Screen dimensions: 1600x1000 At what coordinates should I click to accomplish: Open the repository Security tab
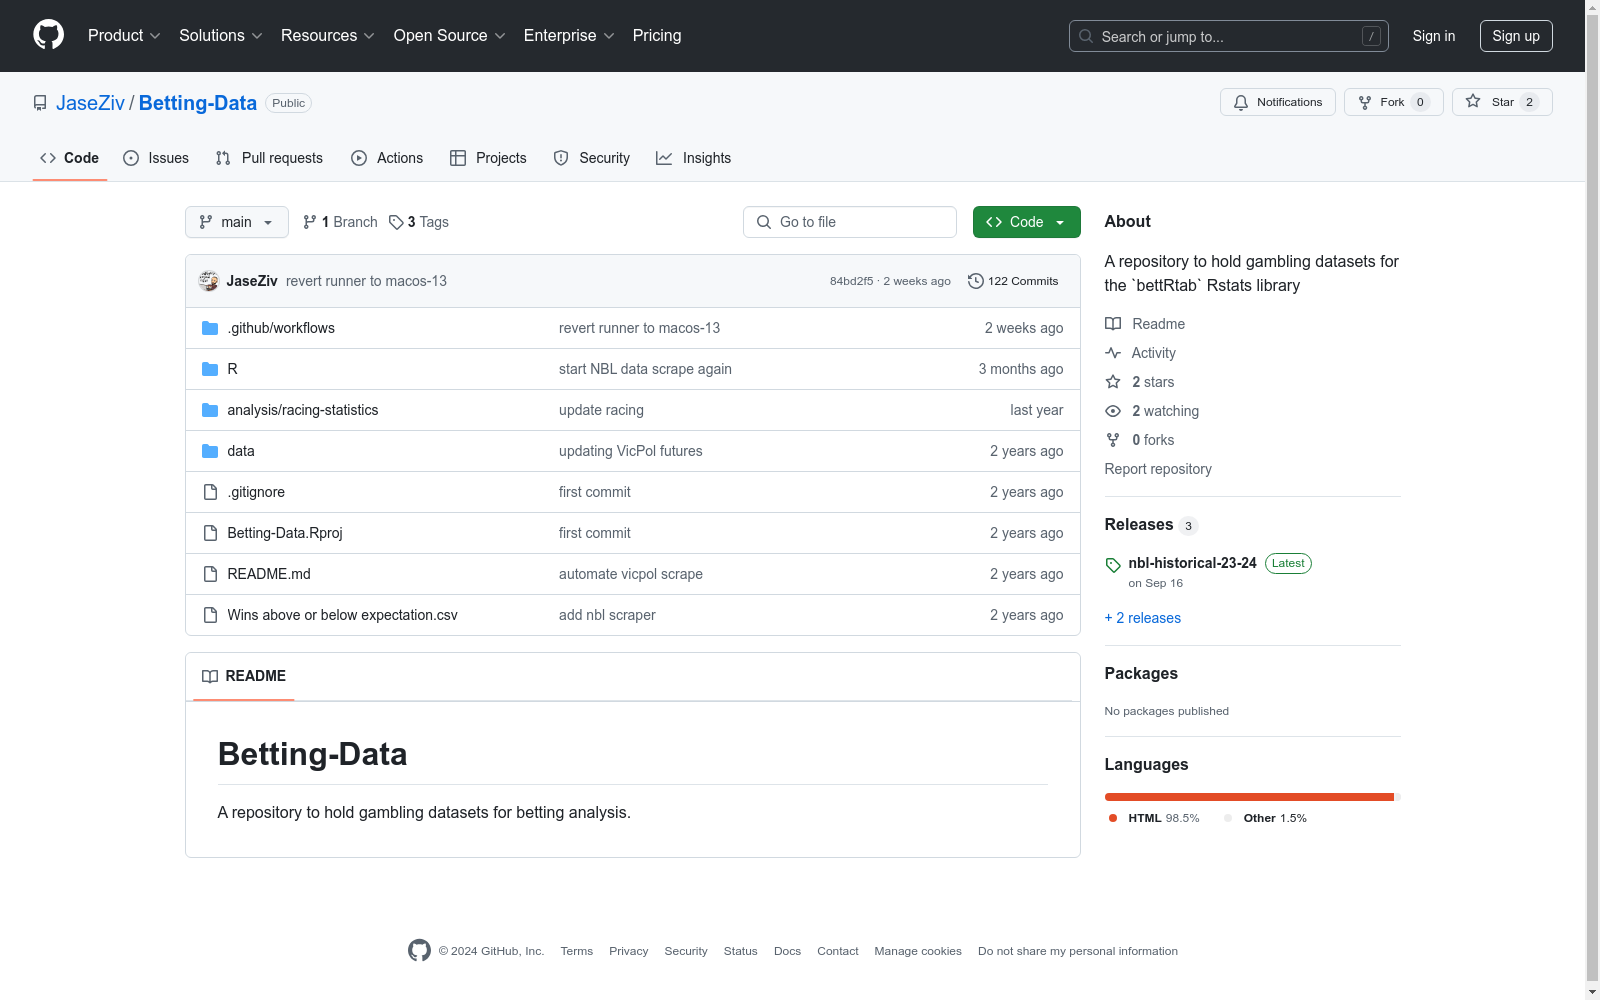point(592,158)
